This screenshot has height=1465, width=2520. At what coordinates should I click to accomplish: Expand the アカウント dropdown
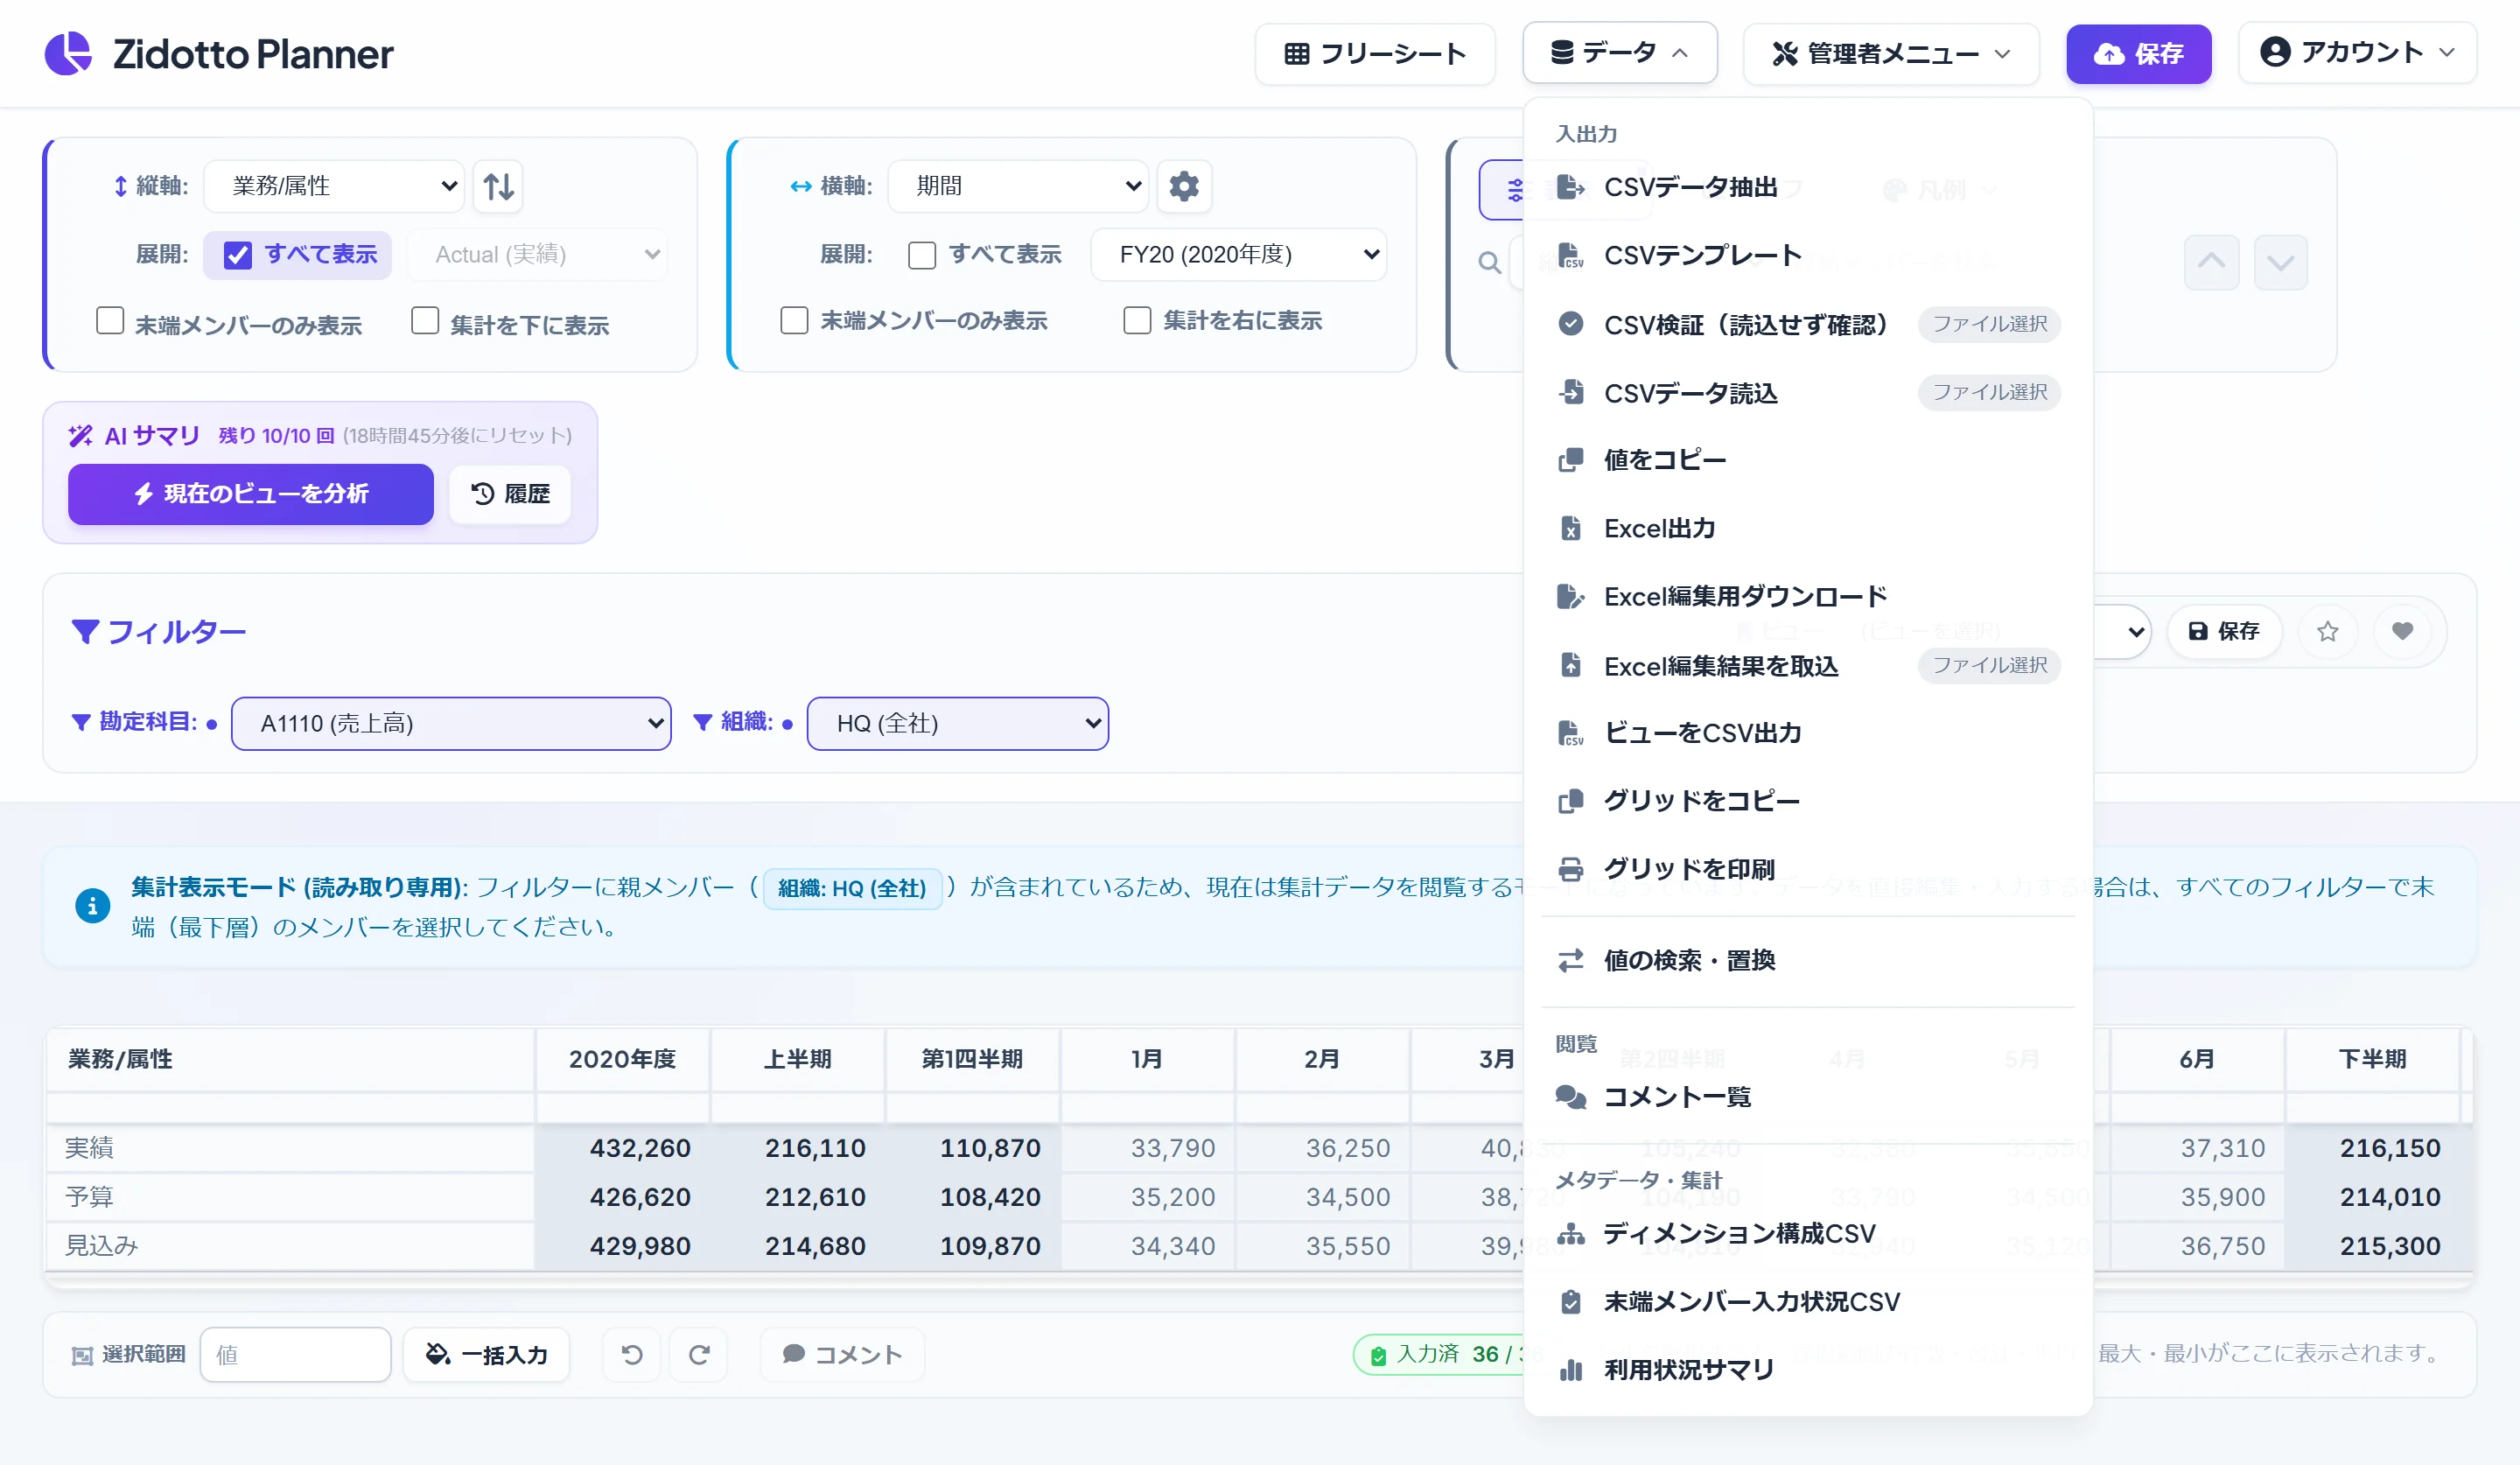tap(2357, 53)
